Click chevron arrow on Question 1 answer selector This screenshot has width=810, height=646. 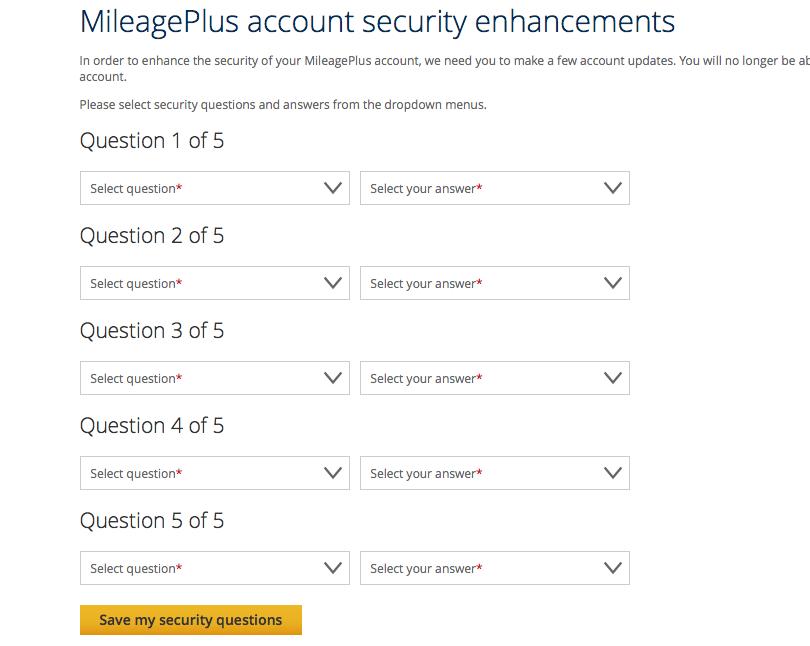click(614, 188)
